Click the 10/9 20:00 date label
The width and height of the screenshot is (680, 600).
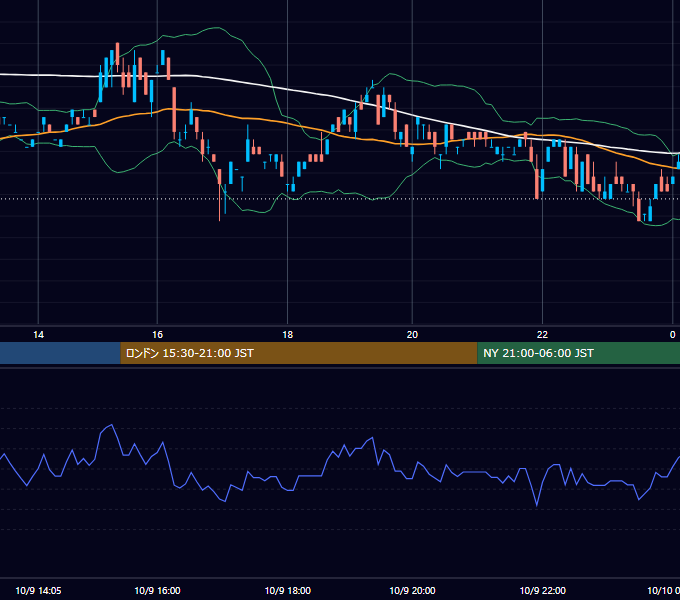(x=412, y=590)
